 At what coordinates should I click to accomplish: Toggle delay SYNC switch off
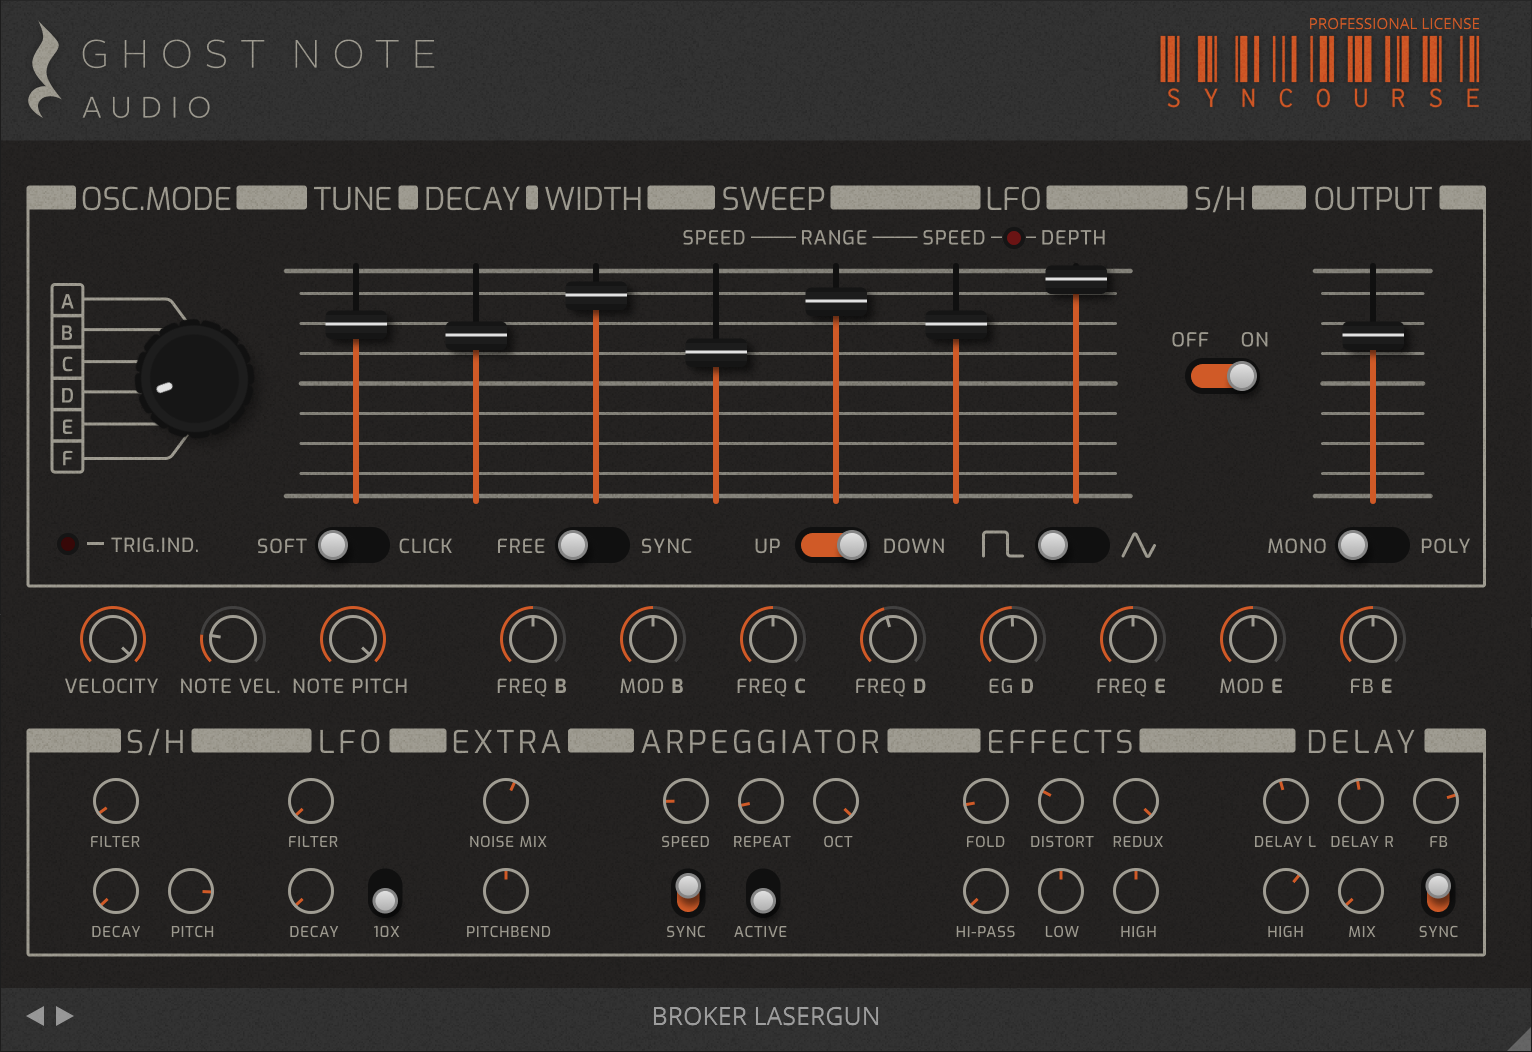[1438, 902]
